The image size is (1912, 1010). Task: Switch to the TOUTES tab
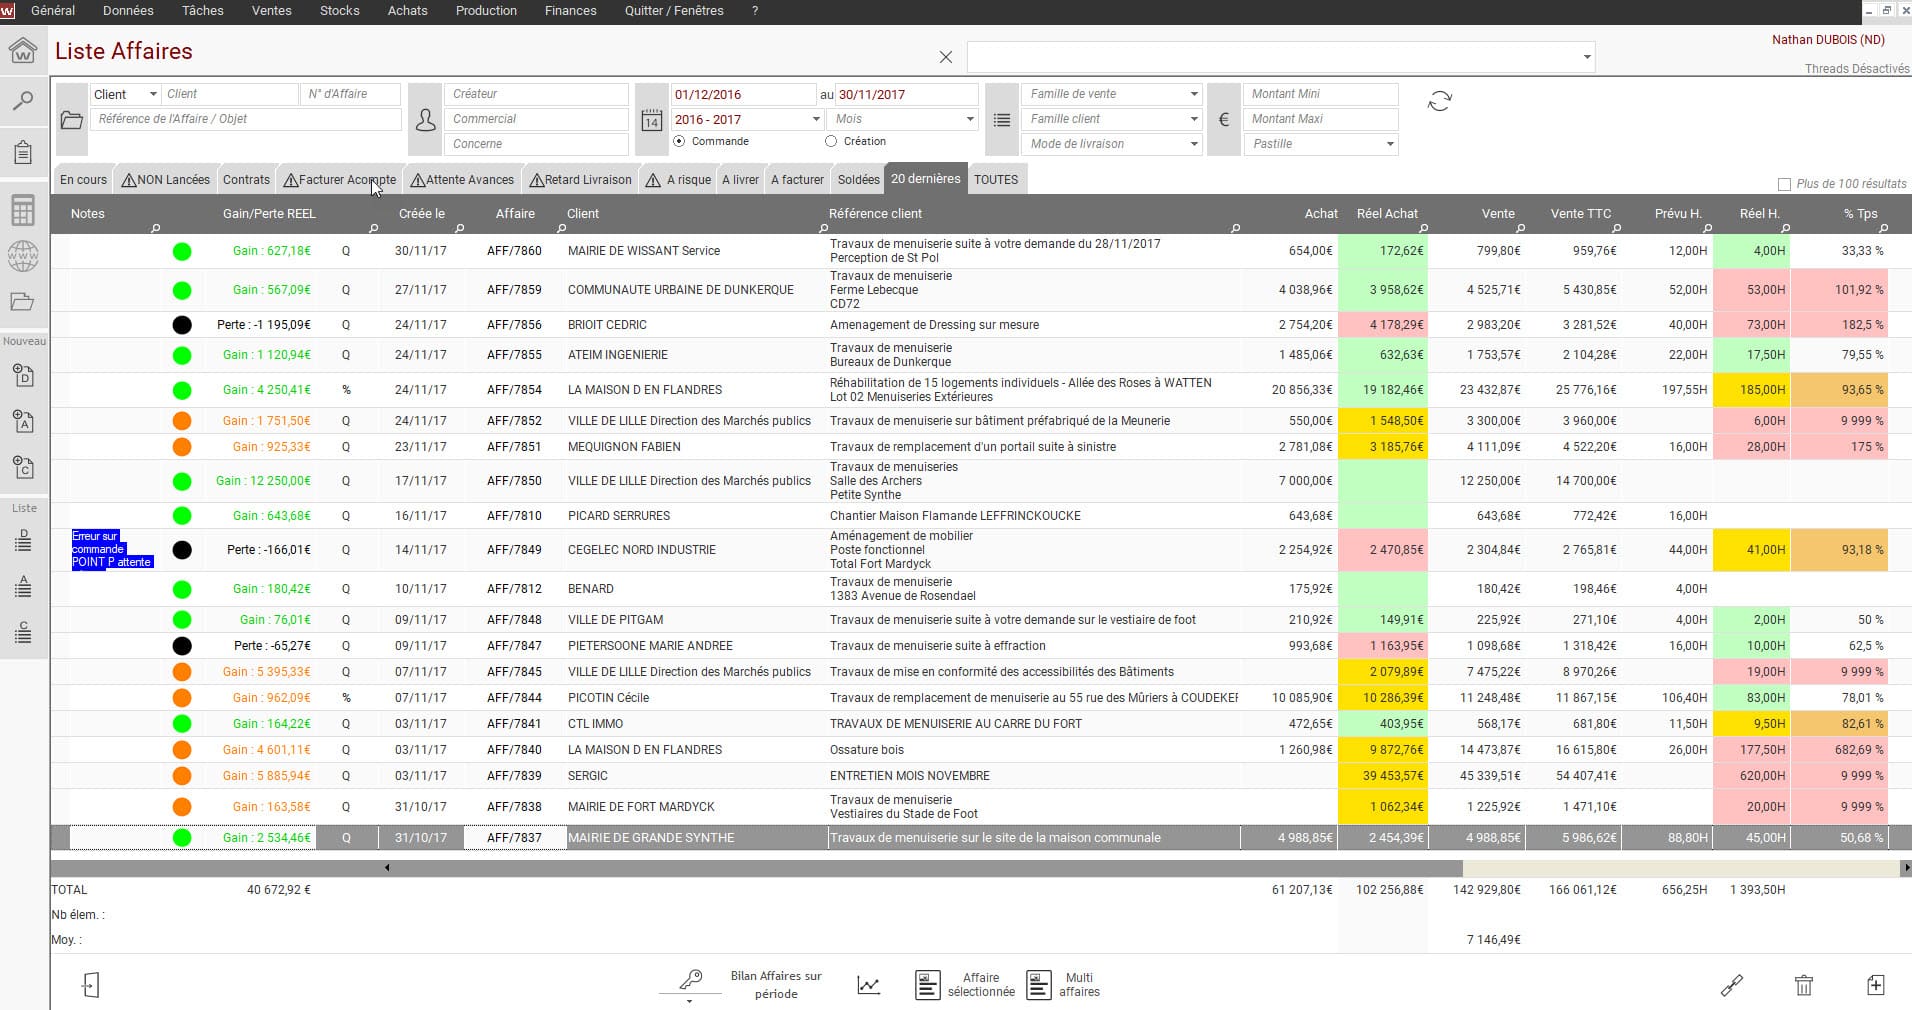tap(996, 180)
